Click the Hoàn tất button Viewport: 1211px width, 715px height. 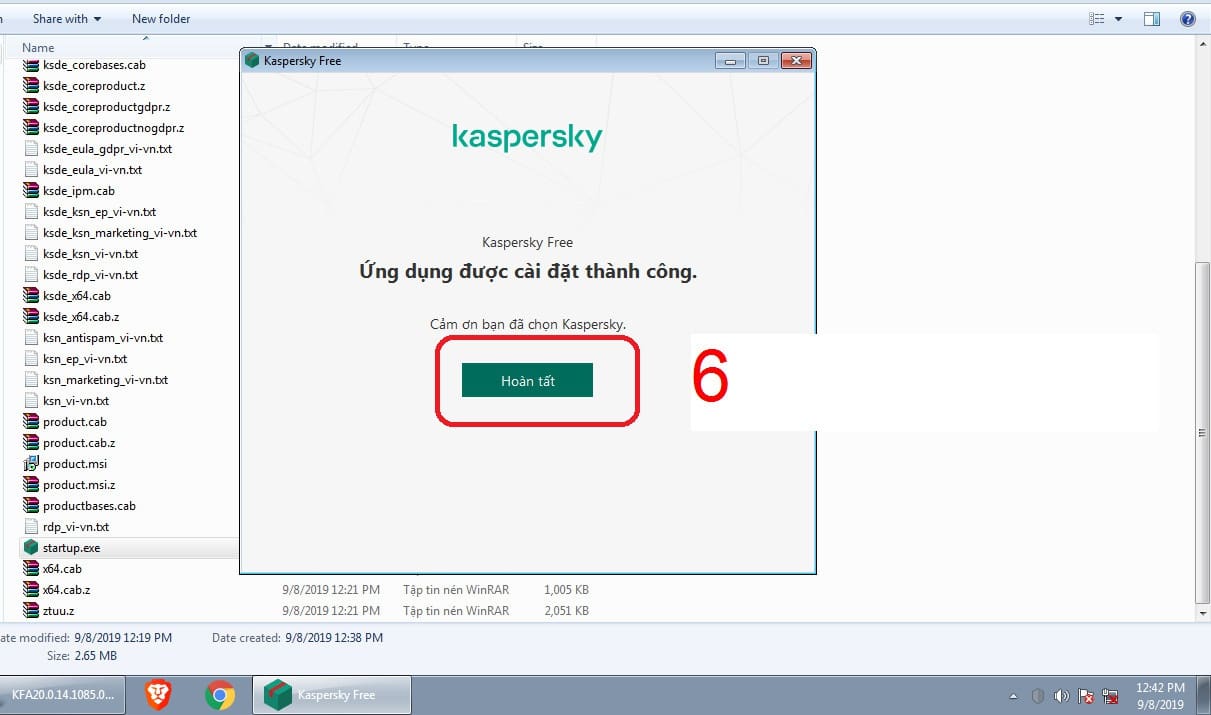click(527, 380)
